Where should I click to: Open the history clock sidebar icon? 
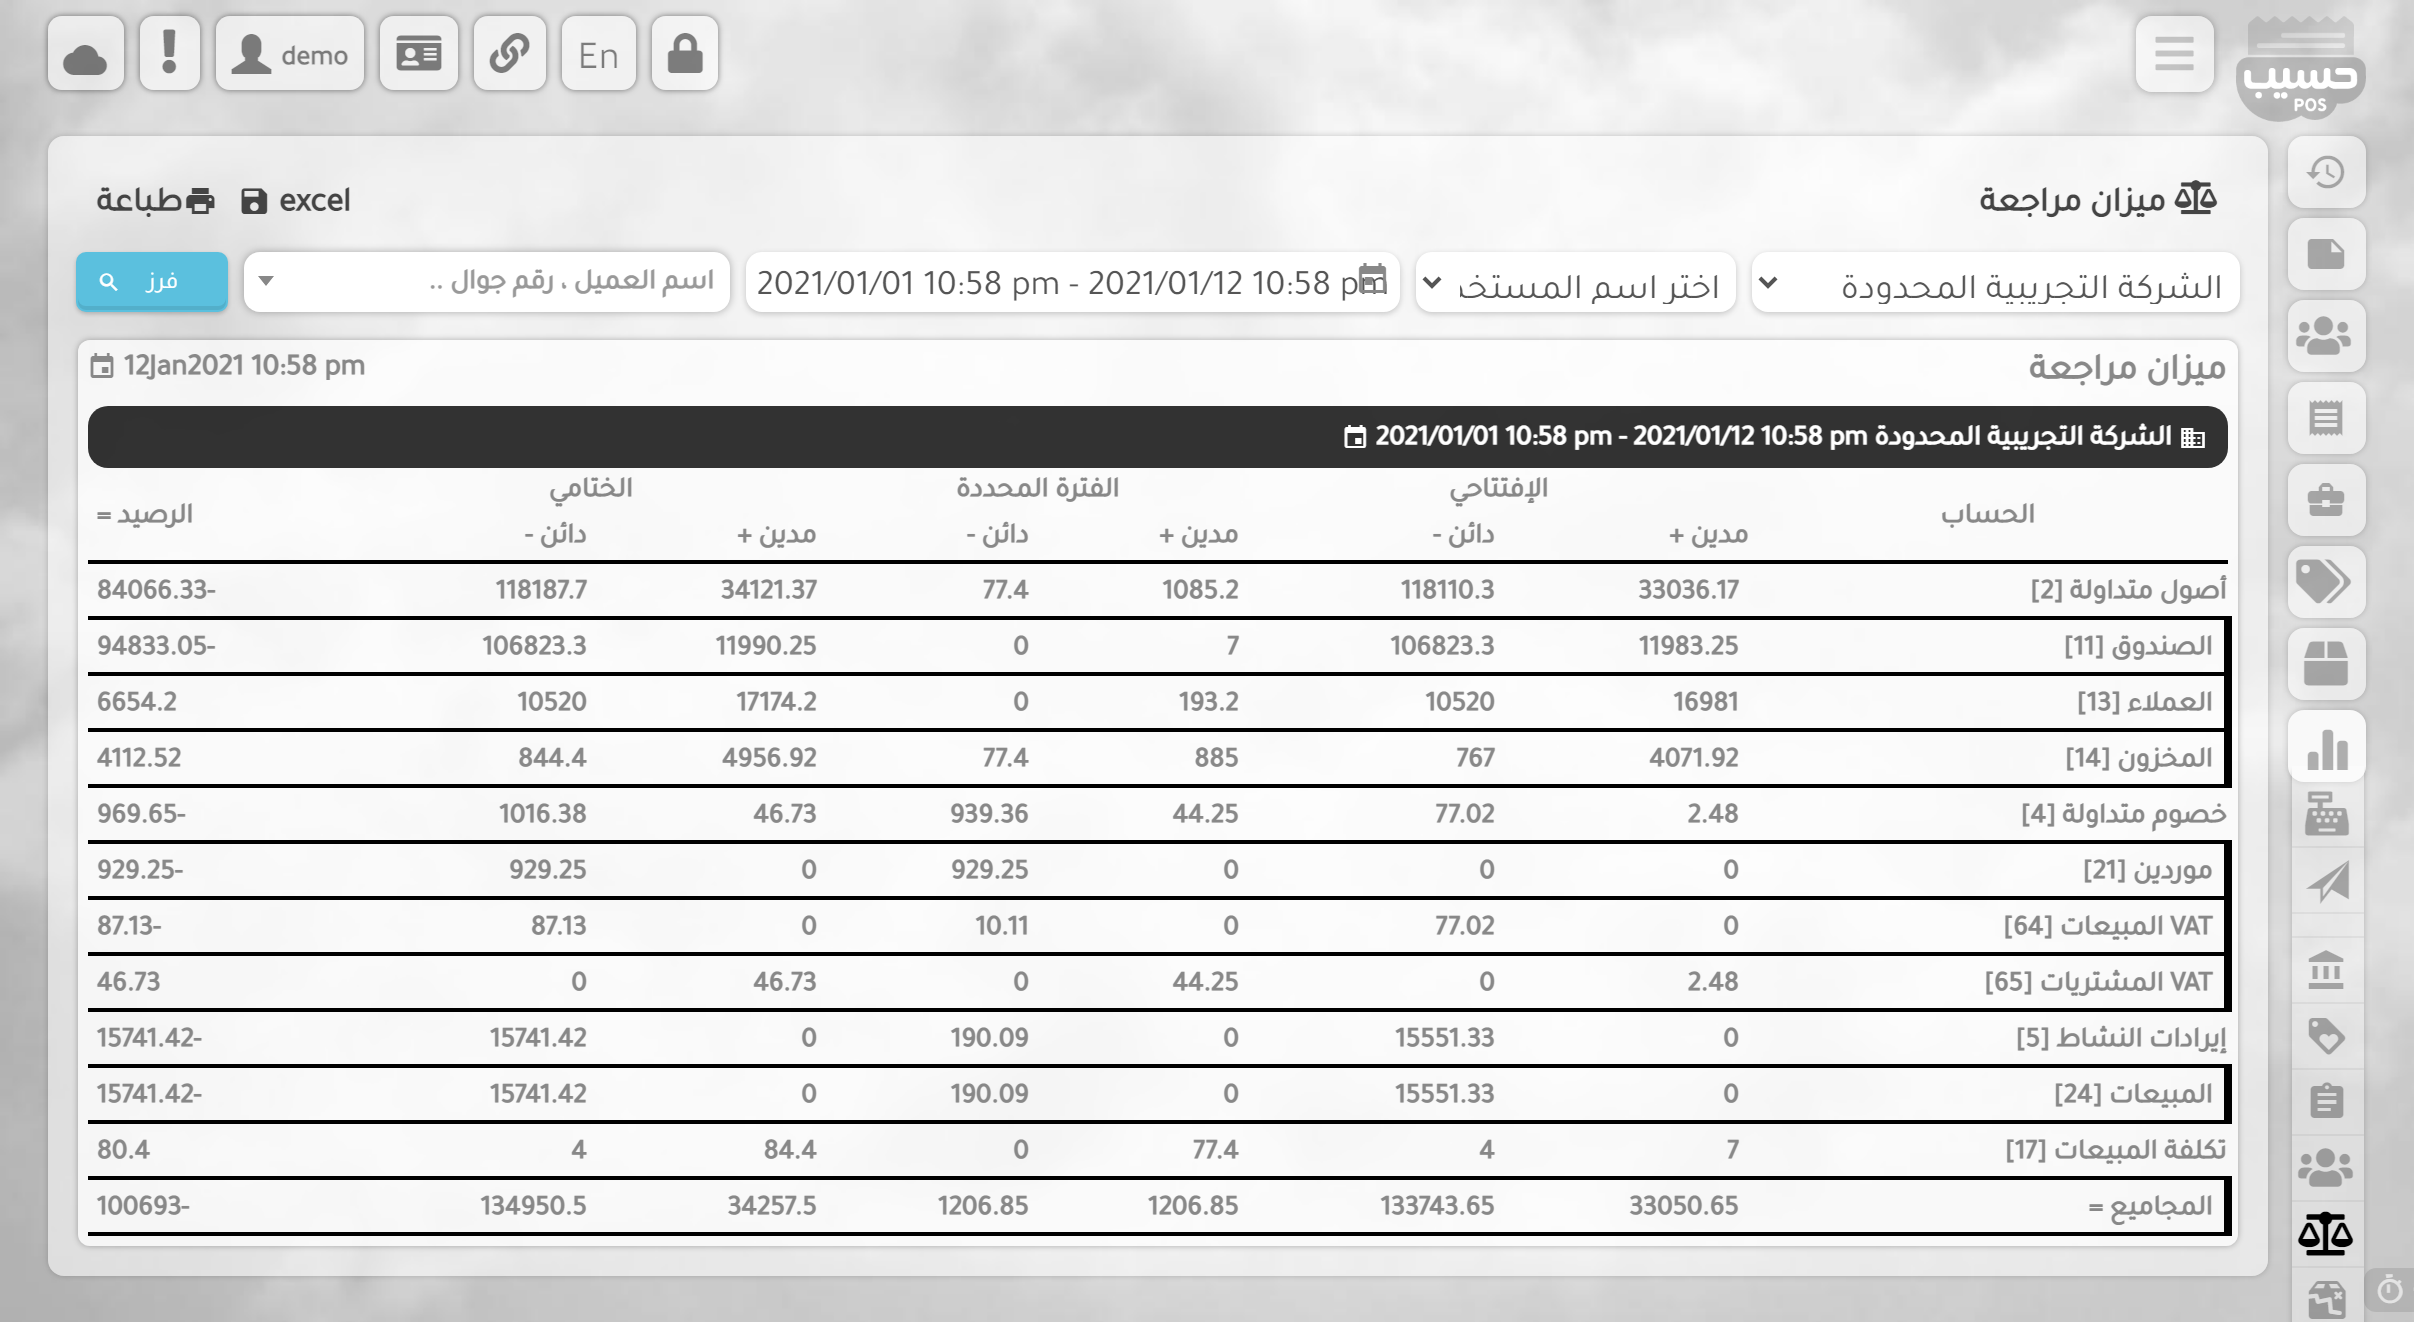tap(2326, 173)
